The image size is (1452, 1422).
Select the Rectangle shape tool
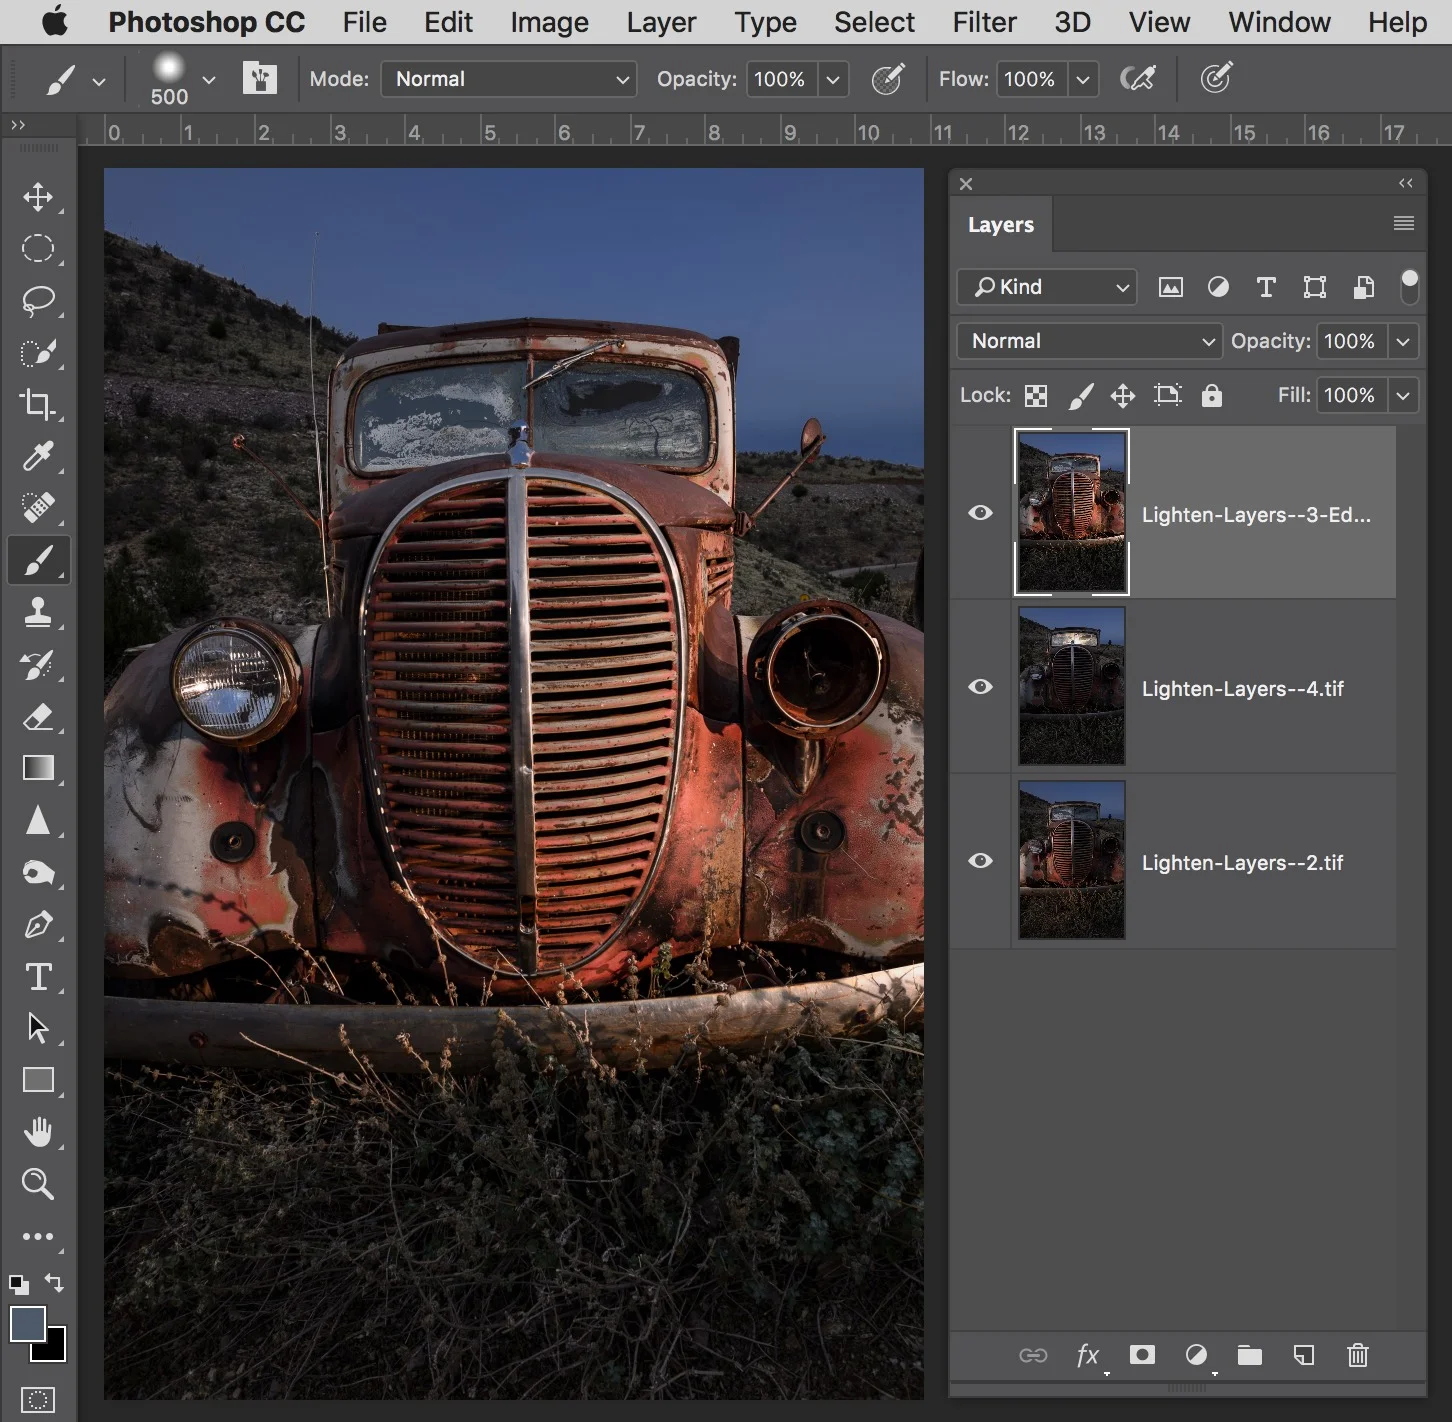click(38, 1080)
